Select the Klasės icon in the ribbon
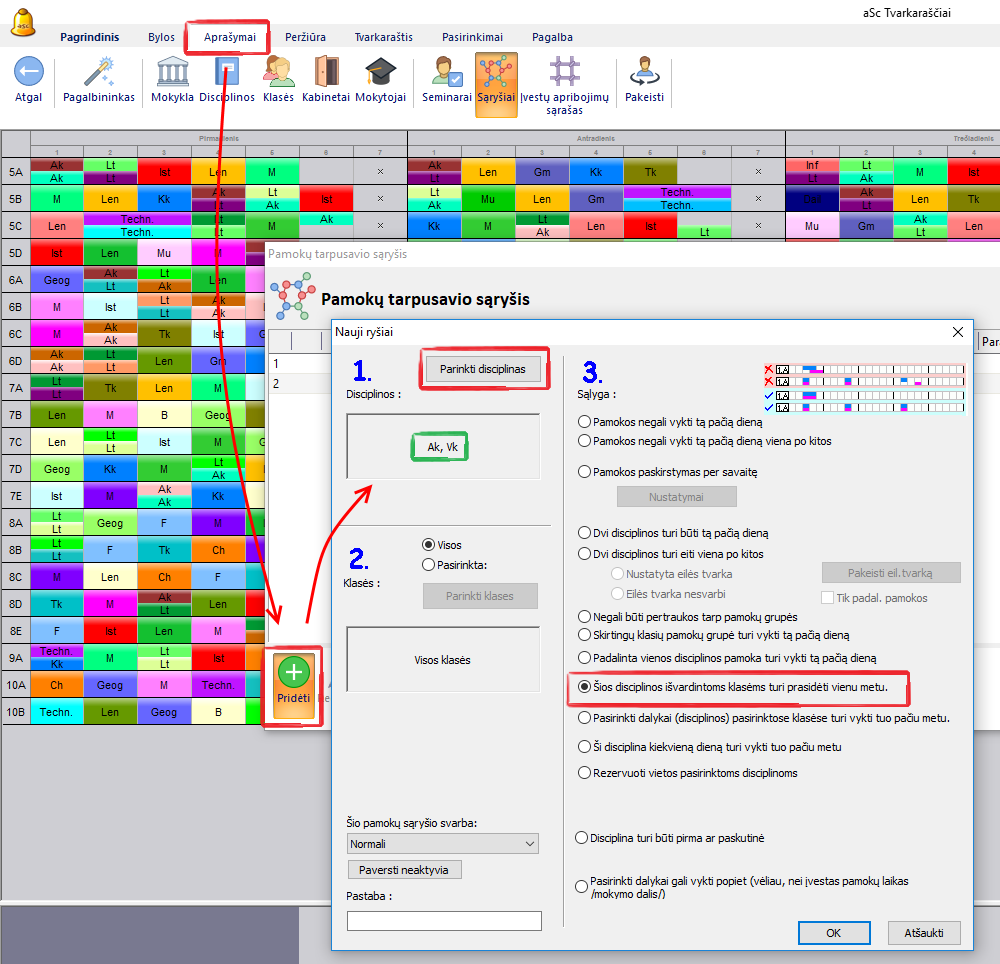The width and height of the screenshot is (1000, 964). click(278, 73)
